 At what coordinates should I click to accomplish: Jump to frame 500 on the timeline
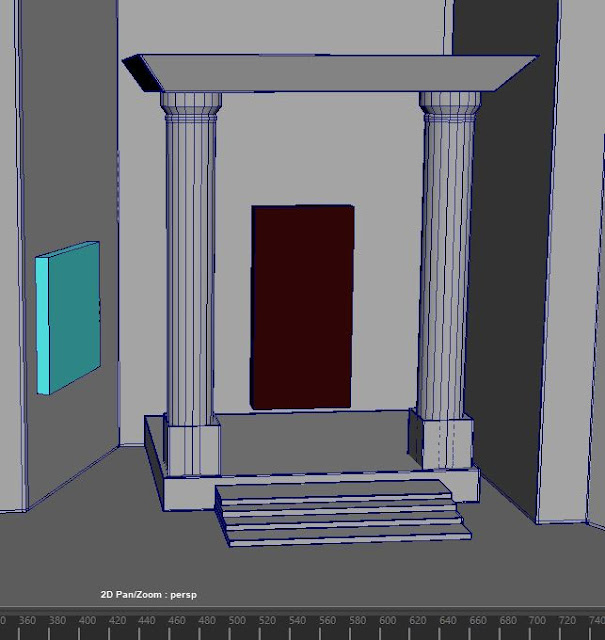tap(237, 620)
